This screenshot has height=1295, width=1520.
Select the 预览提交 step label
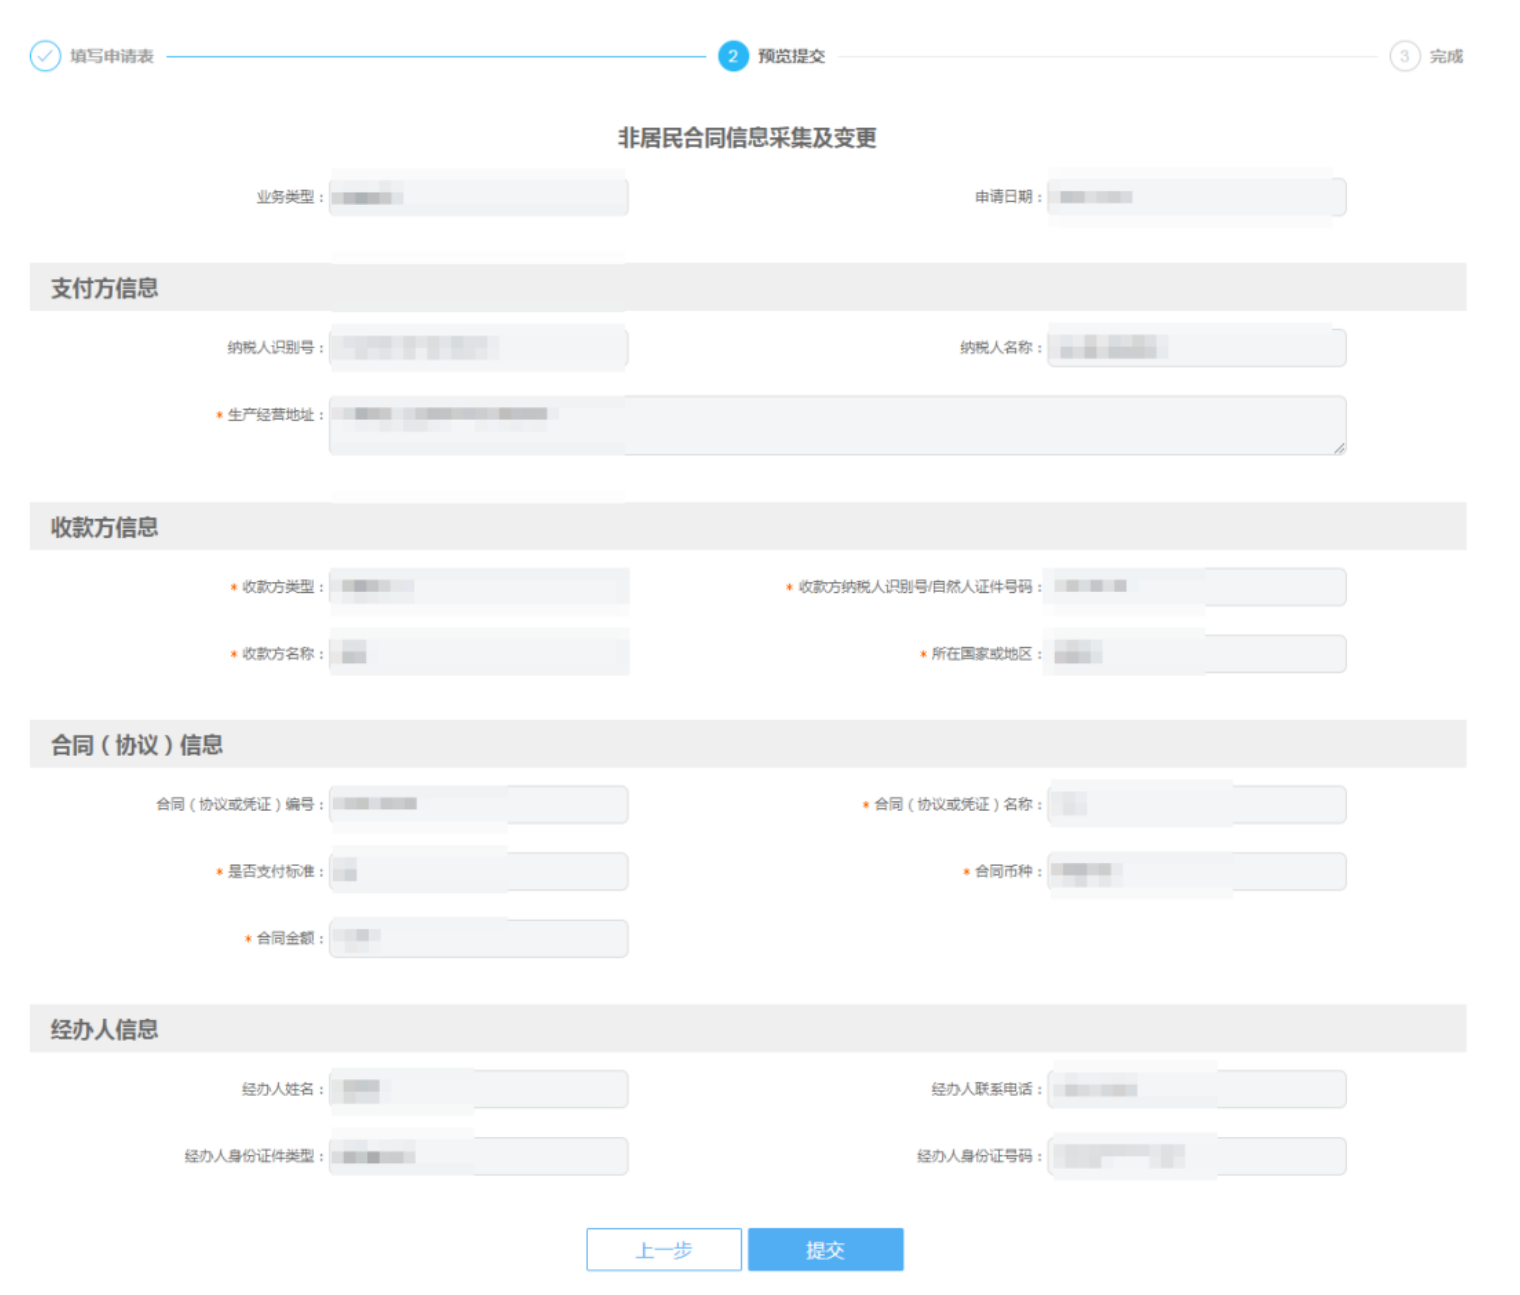pyautogui.click(x=791, y=56)
